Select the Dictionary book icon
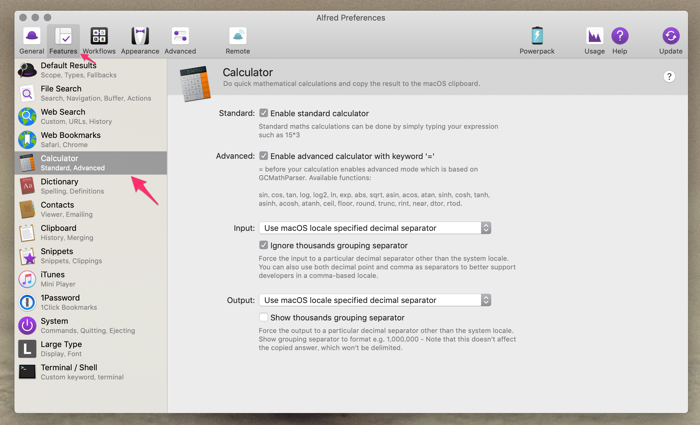 click(x=27, y=186)
